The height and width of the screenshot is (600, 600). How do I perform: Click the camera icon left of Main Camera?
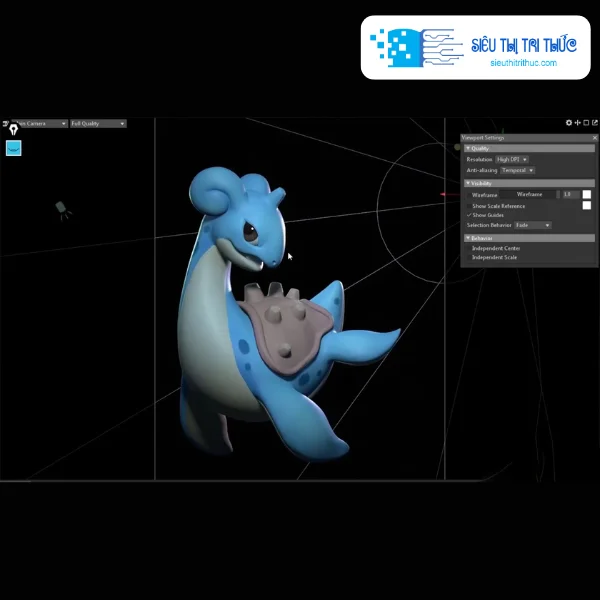coord(5,123)
